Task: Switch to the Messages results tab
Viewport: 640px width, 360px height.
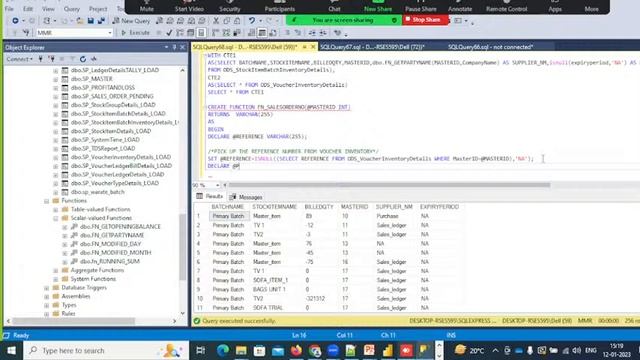Action: pyautogui.click(x=246, y=197)
